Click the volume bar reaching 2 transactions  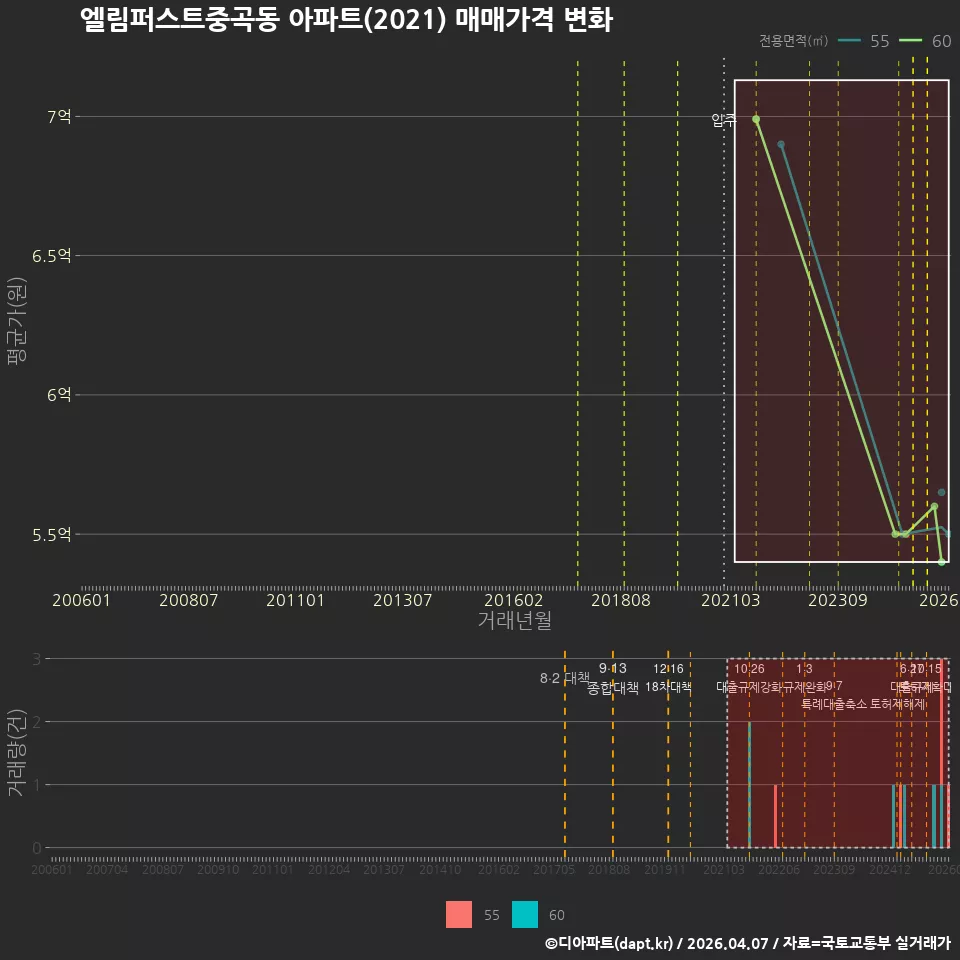(x=749, y=785)
